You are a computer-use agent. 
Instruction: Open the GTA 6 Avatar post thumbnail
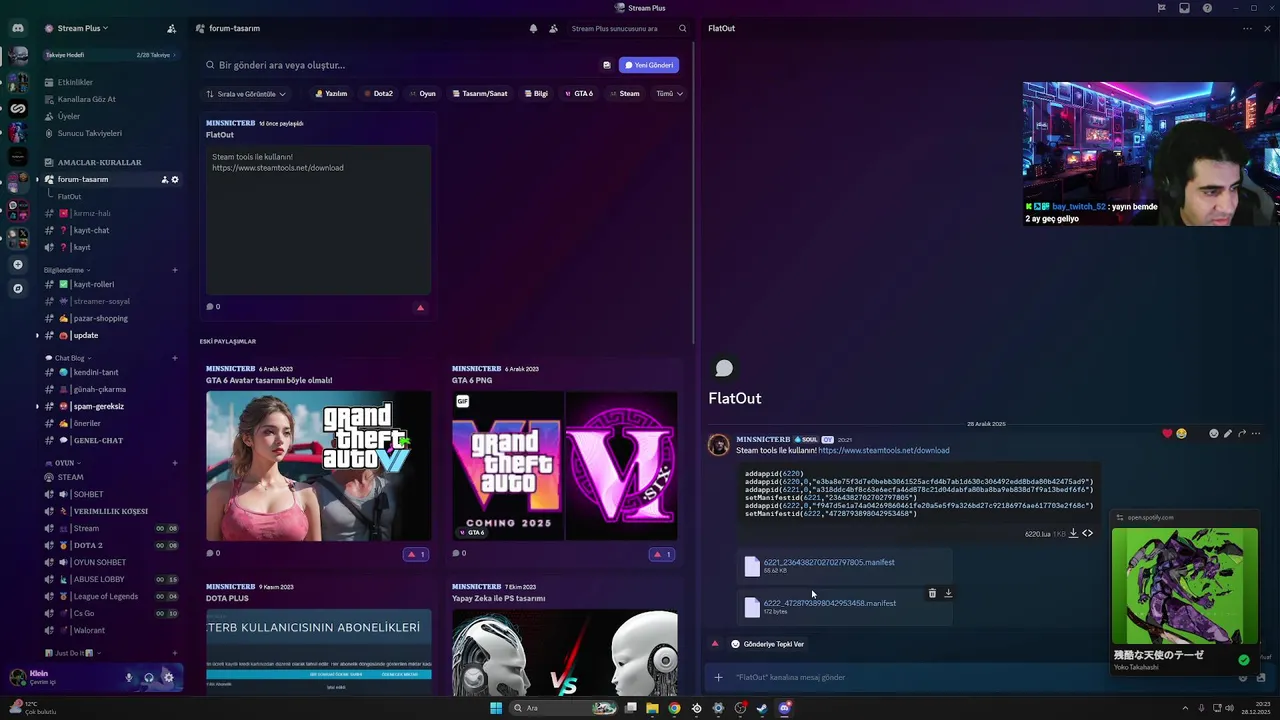[319, 466]
